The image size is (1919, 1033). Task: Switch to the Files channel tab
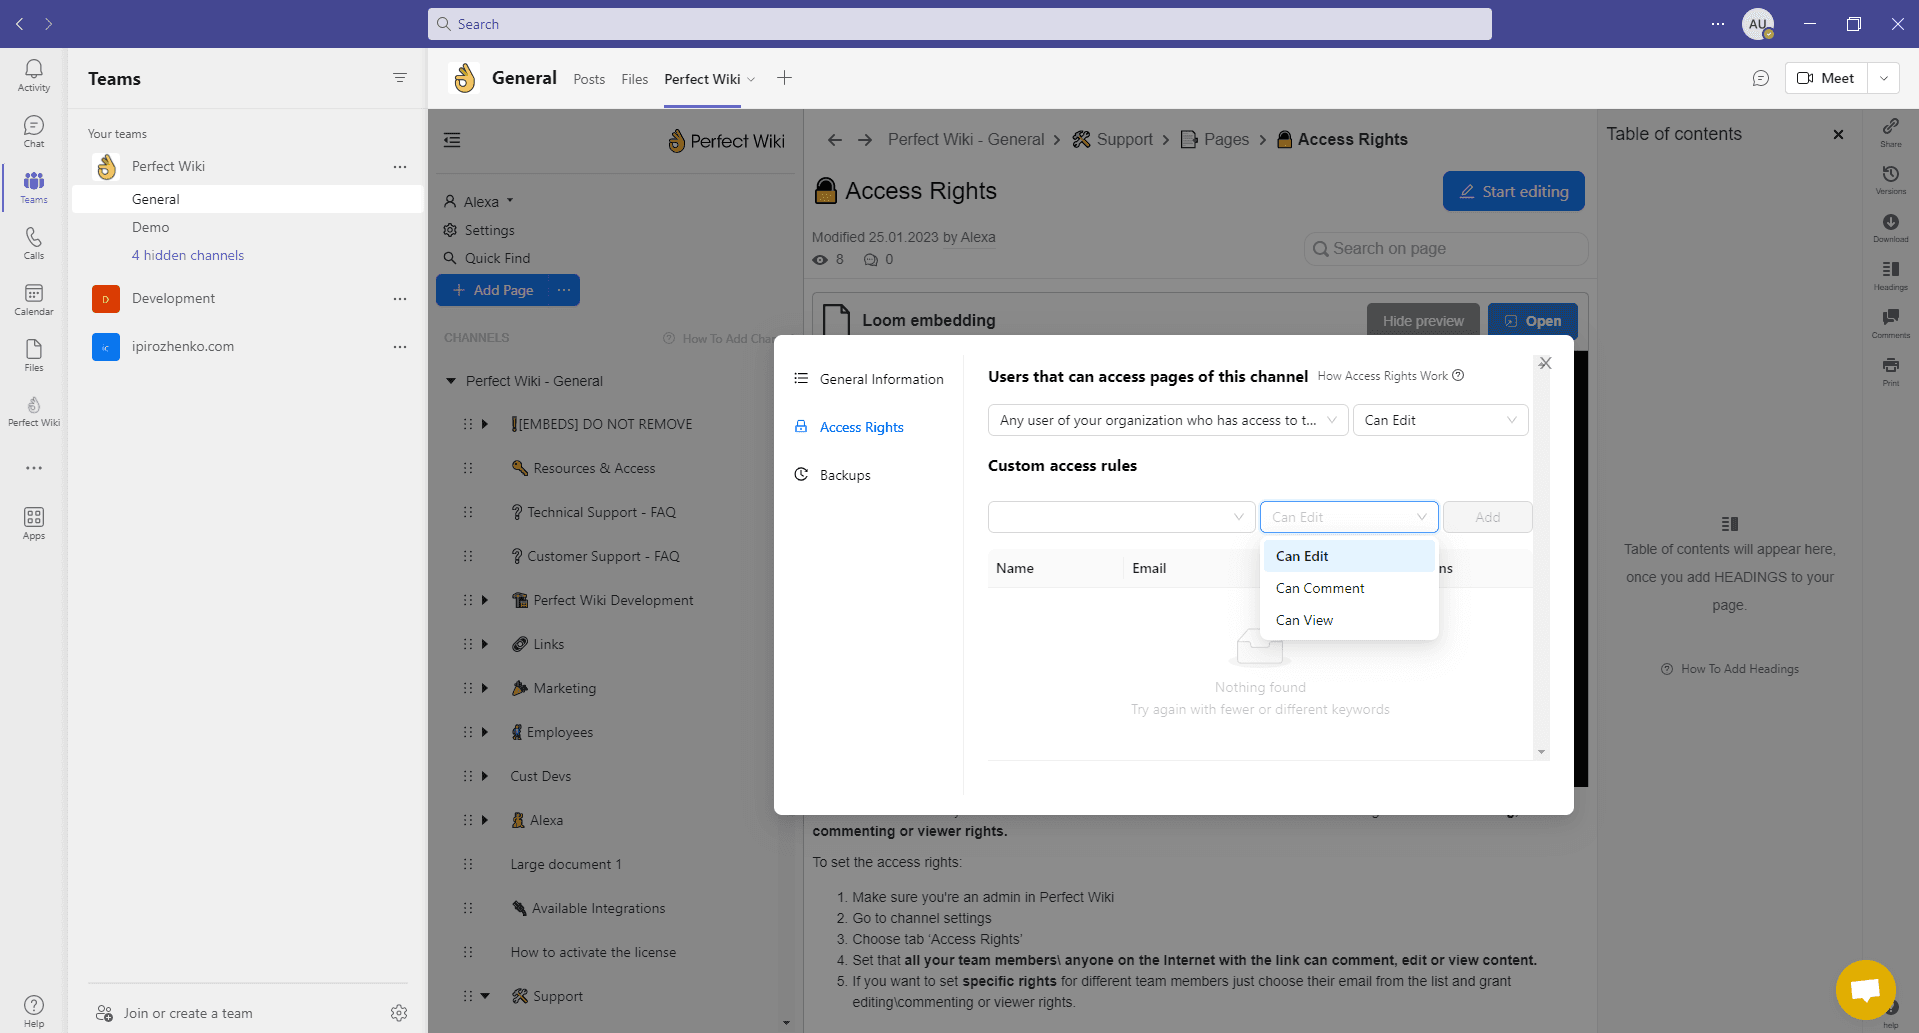[634, 79]
